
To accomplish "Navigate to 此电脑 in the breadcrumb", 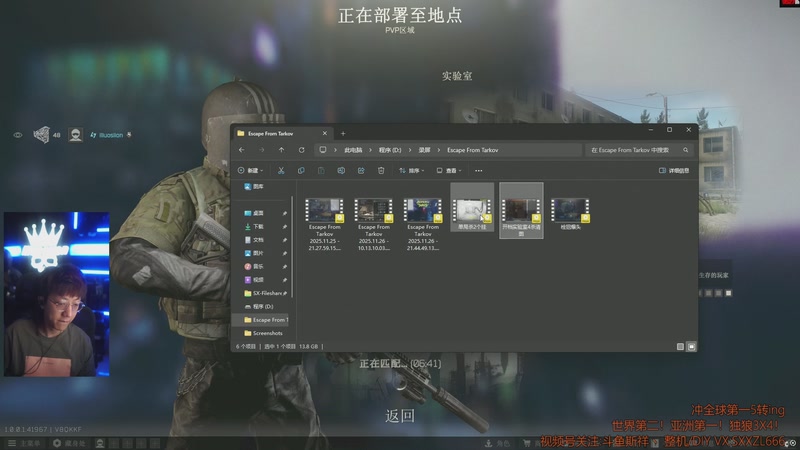I will click(353, 150).
